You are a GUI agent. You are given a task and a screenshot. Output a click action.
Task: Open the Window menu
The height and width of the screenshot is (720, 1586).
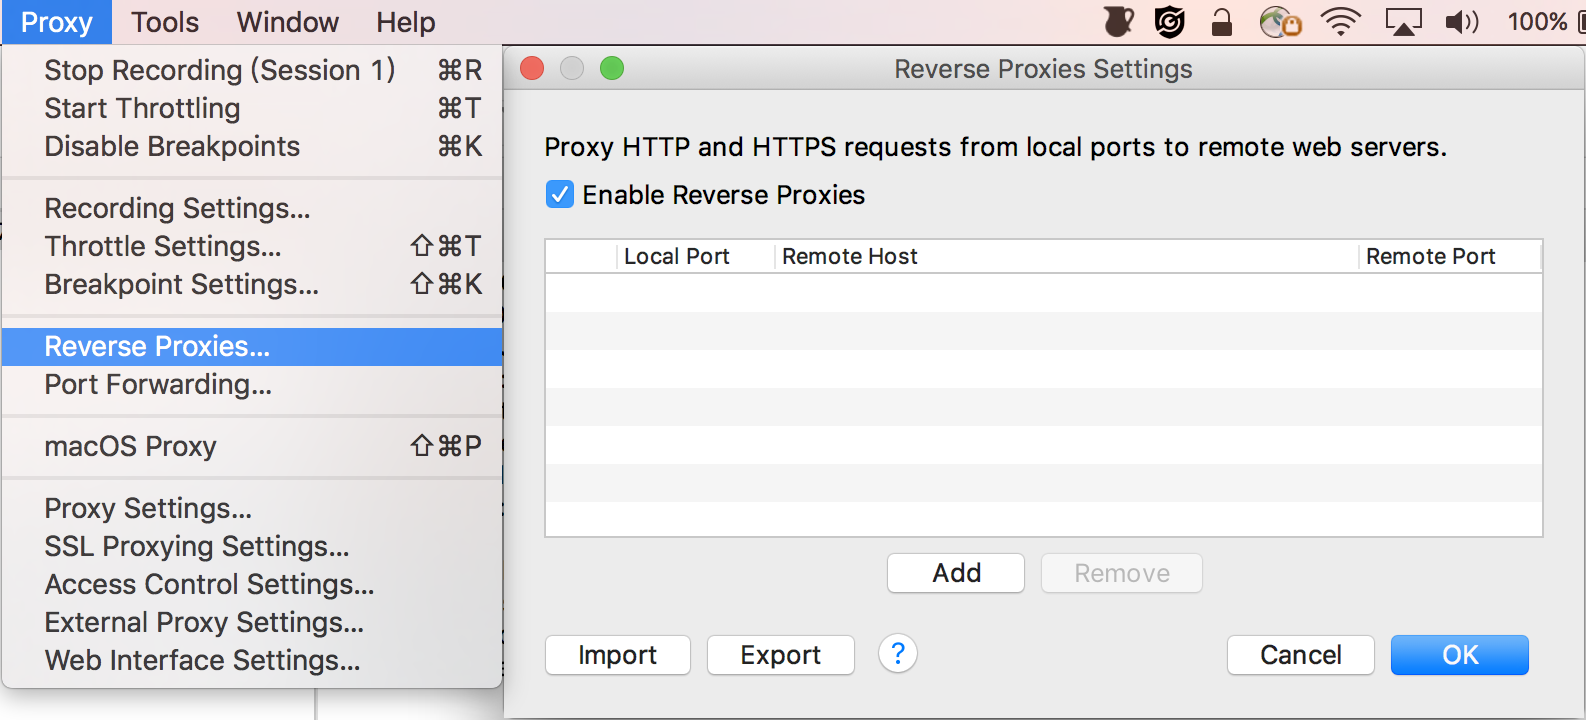[288, 22]
